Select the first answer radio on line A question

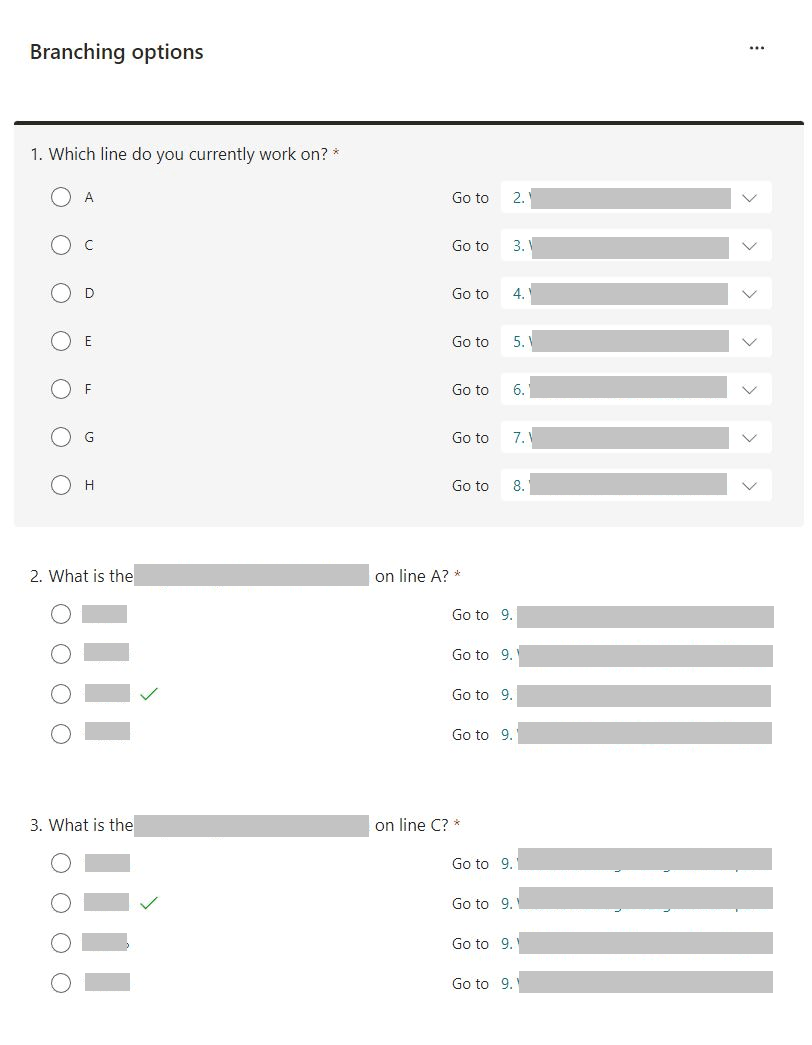point(61,614)
